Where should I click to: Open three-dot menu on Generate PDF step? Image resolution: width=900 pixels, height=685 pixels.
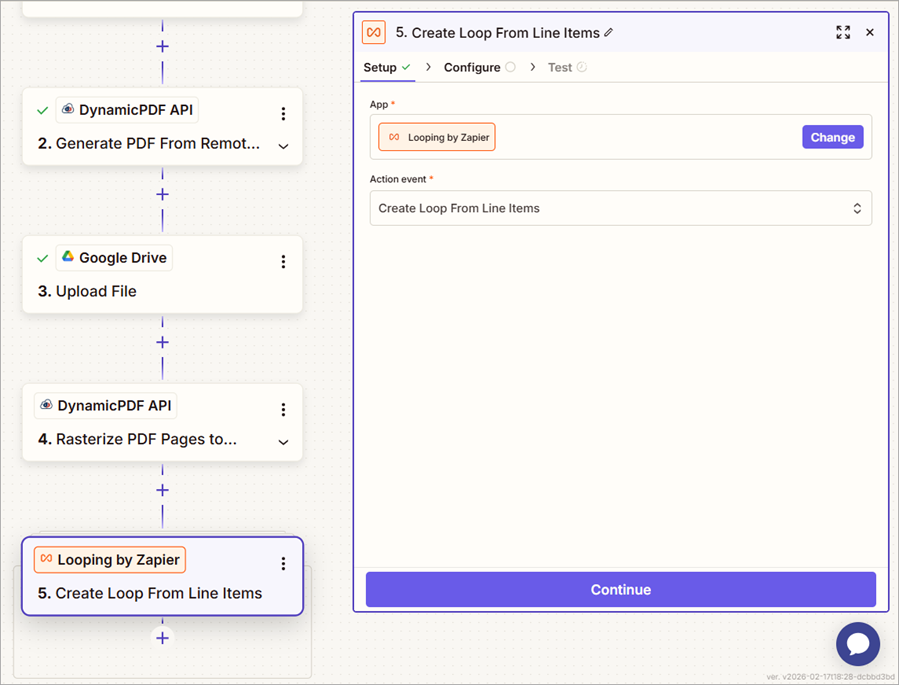(283, 114)
